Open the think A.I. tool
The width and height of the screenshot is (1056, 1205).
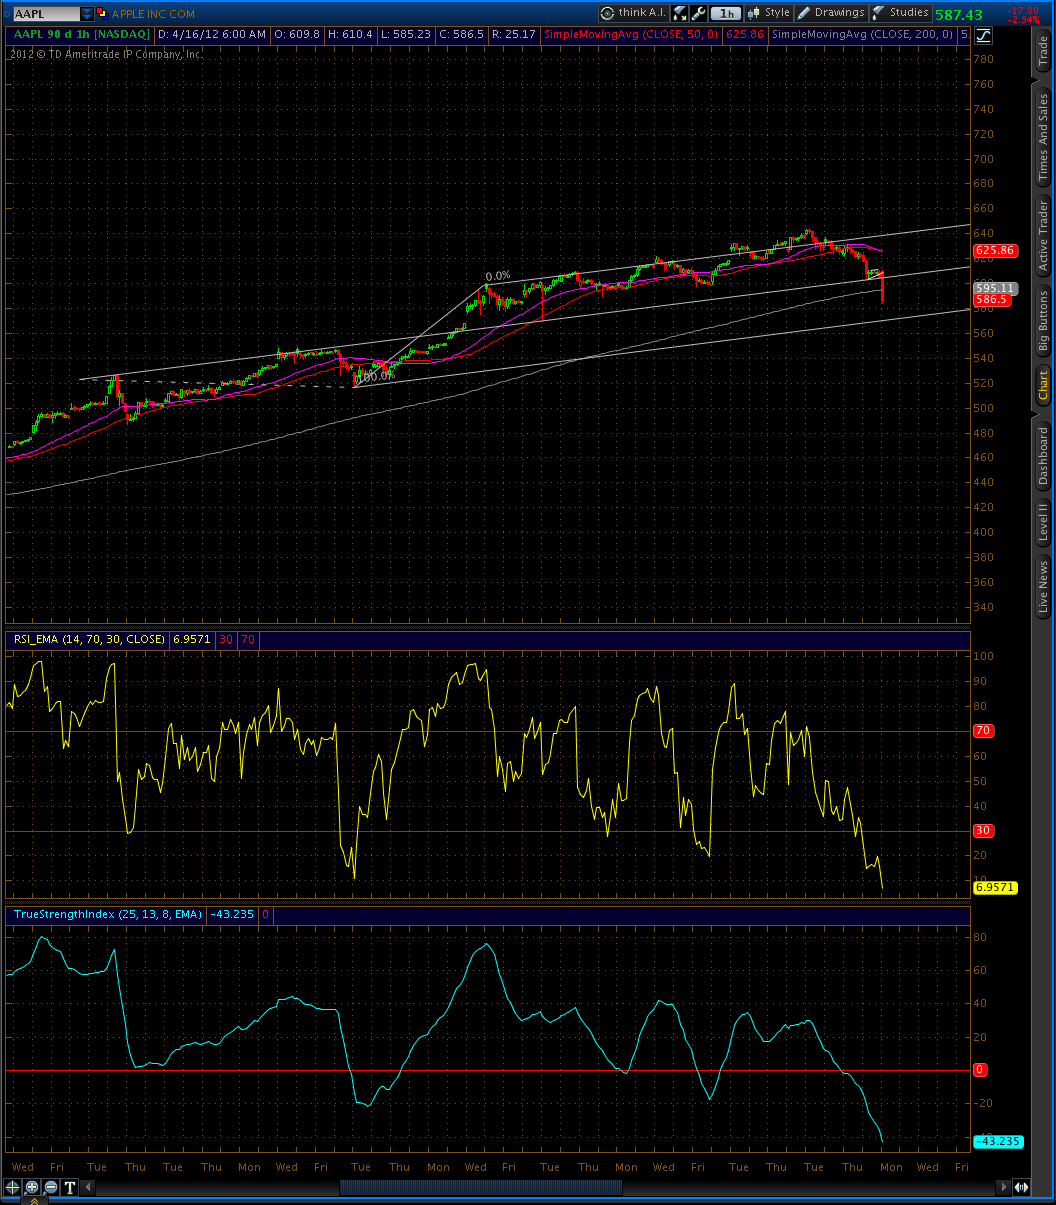(x=633, y=13)
